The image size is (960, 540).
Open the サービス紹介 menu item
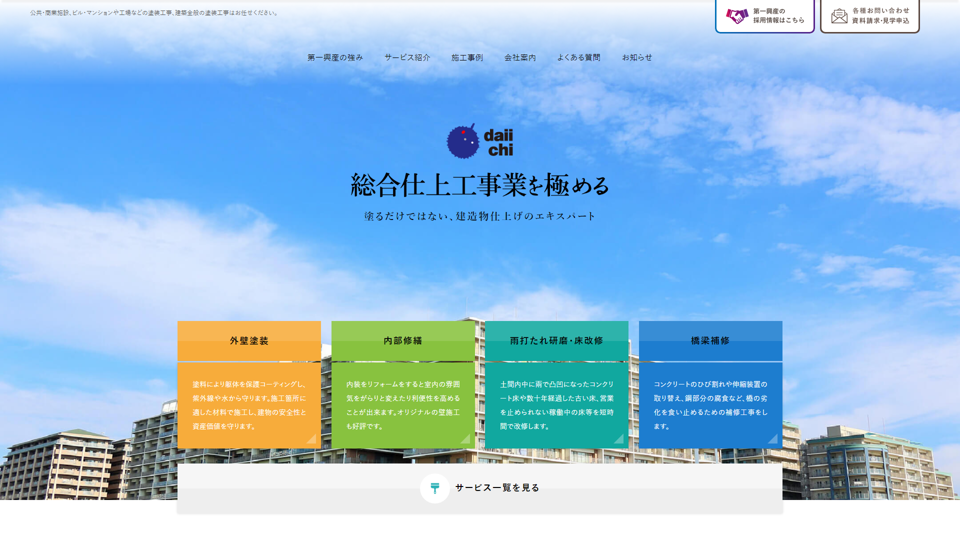[407, 58]
